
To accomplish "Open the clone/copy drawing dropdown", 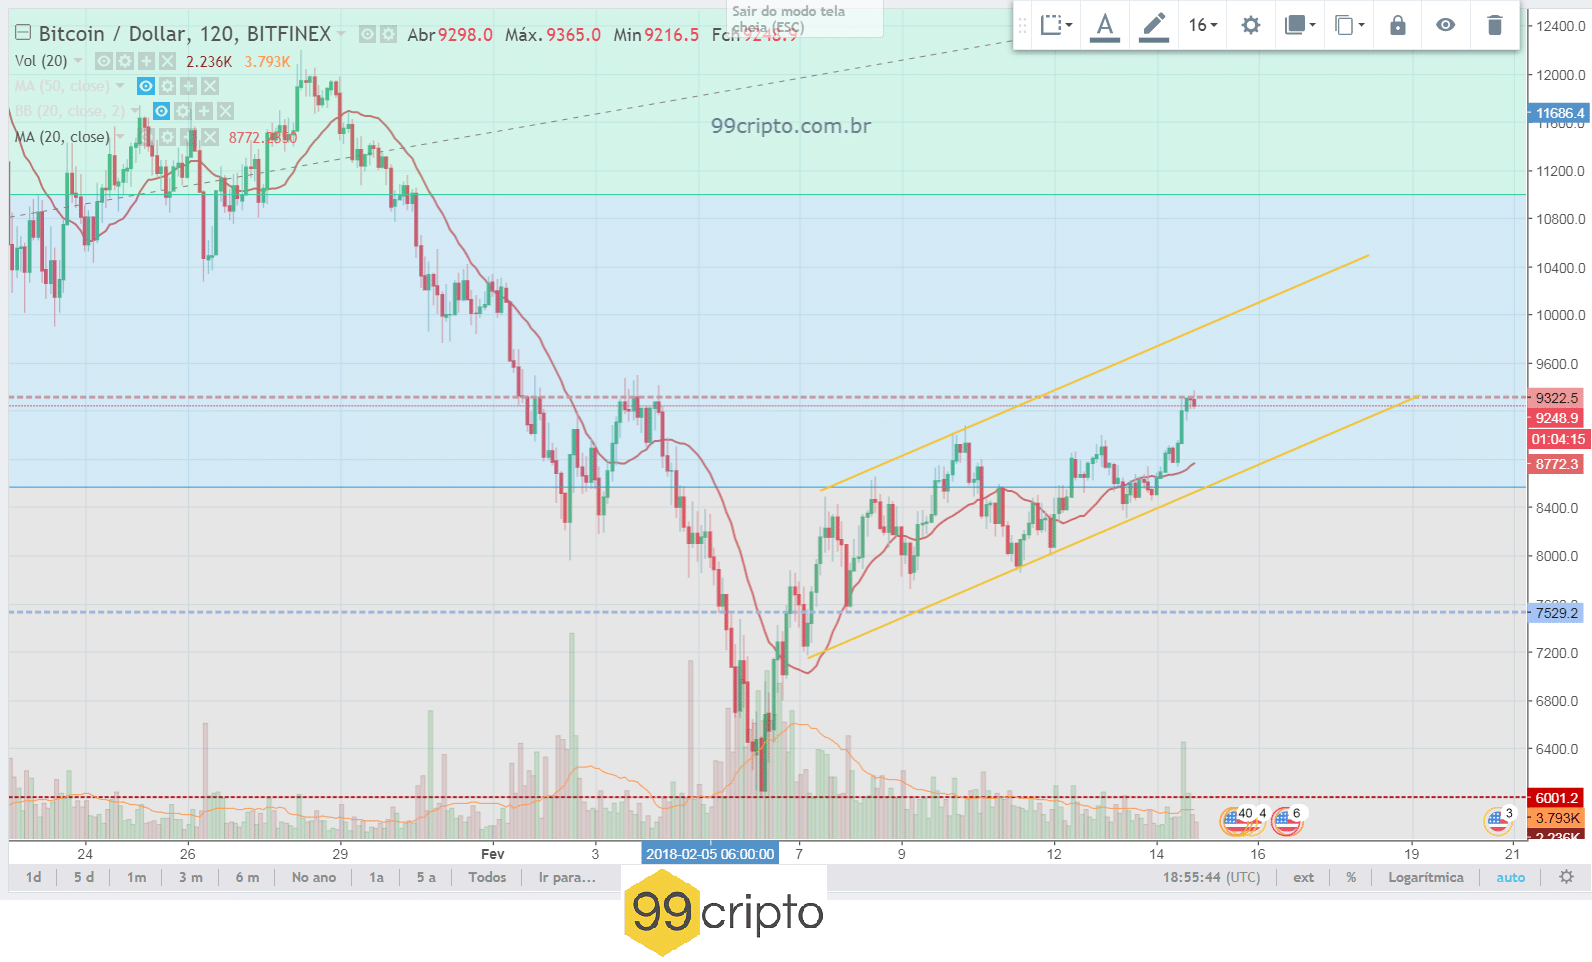I will (1348, 25).
